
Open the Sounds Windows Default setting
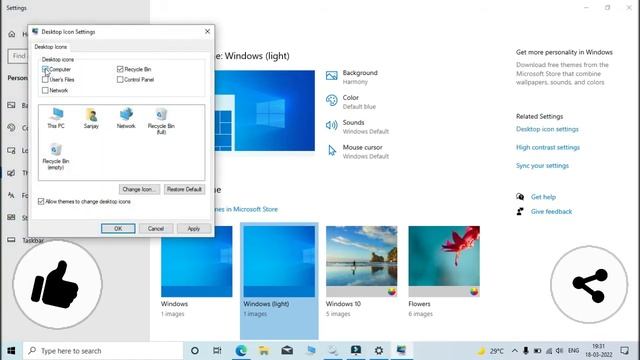click(357, 127)
